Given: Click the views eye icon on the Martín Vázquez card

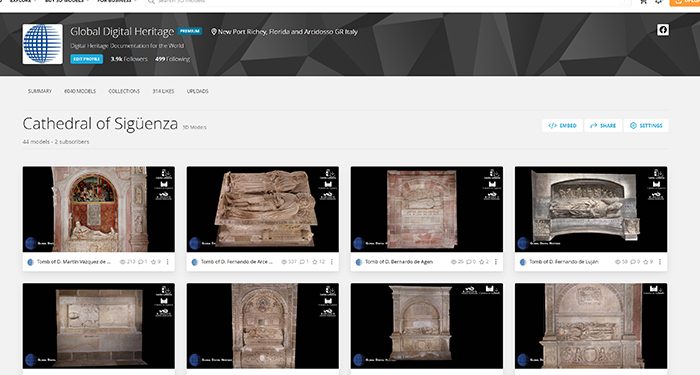Looking at the screenshot, I should (123, 262).
